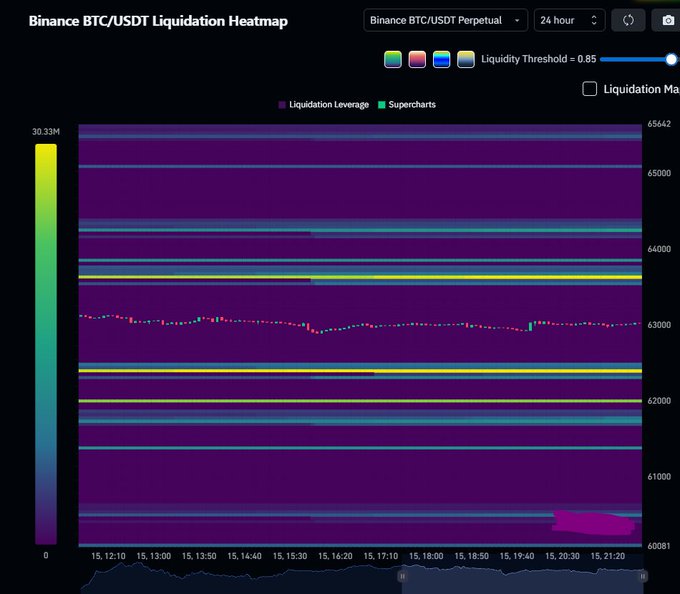Viewport: 680px width, 594px height.
Task: Take a snapshot with the camera icon
Action: (x=668, y=20)
